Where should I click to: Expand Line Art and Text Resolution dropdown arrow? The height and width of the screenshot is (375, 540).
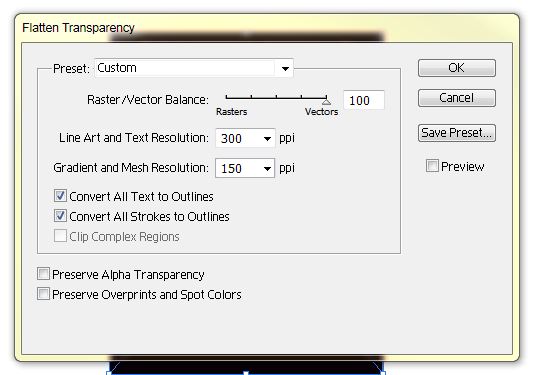(267, 138)
